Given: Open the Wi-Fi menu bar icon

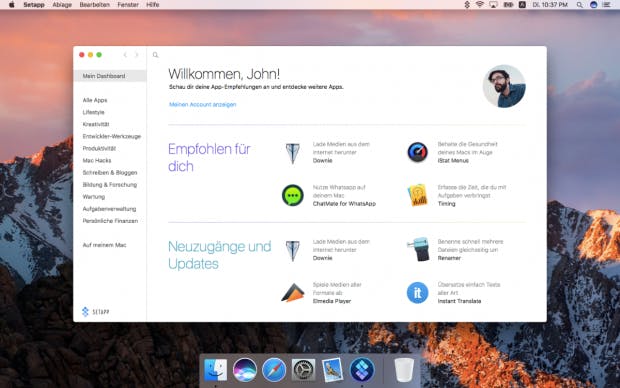Looking at the screenshot, I should (480, 5).
